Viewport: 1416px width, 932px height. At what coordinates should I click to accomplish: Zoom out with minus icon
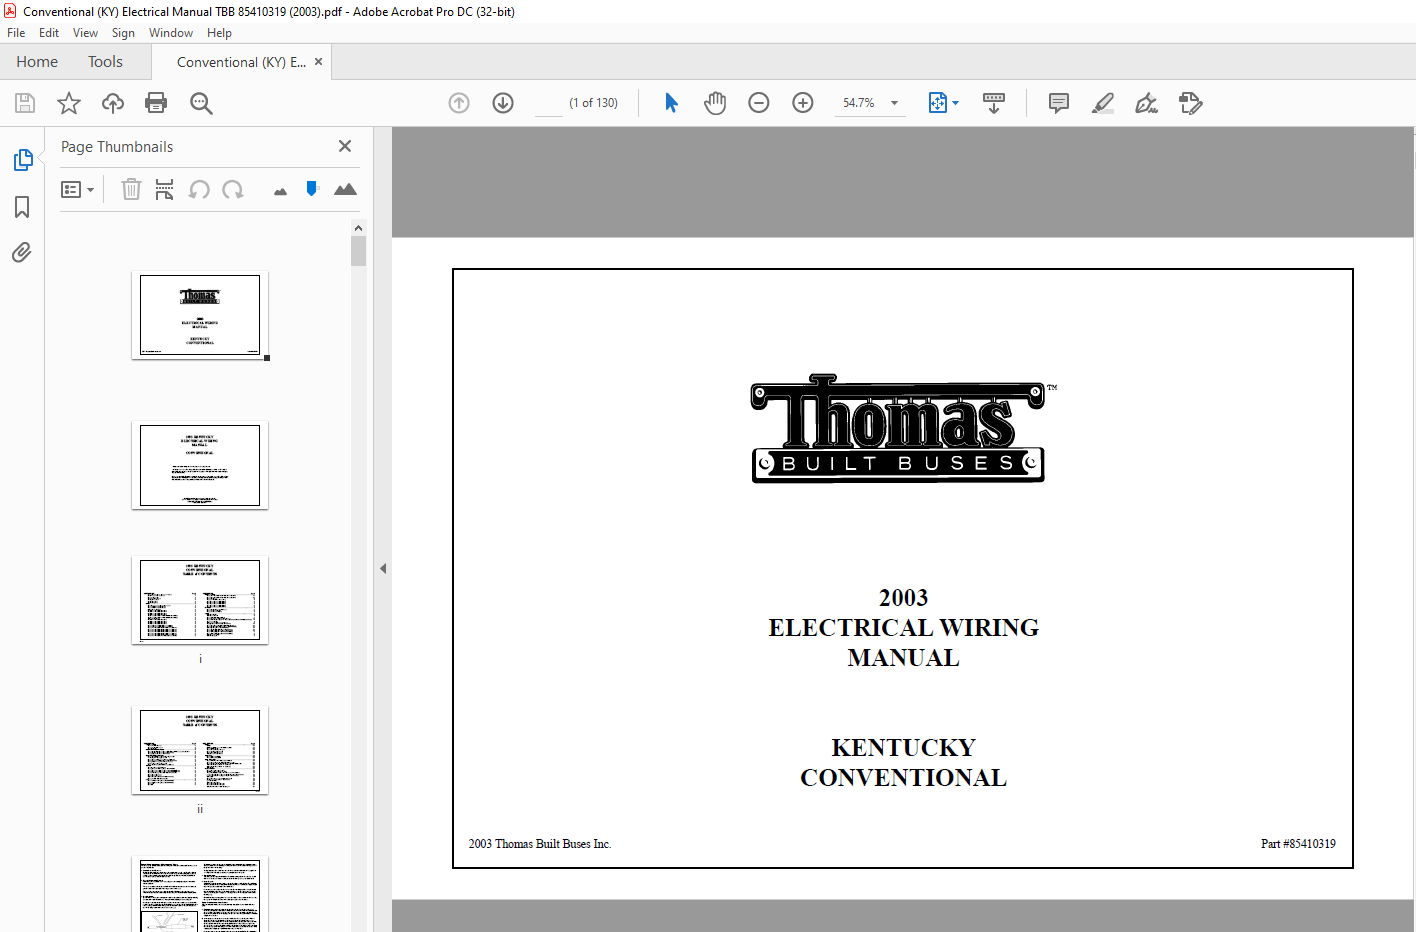click(x=759, y=103)
